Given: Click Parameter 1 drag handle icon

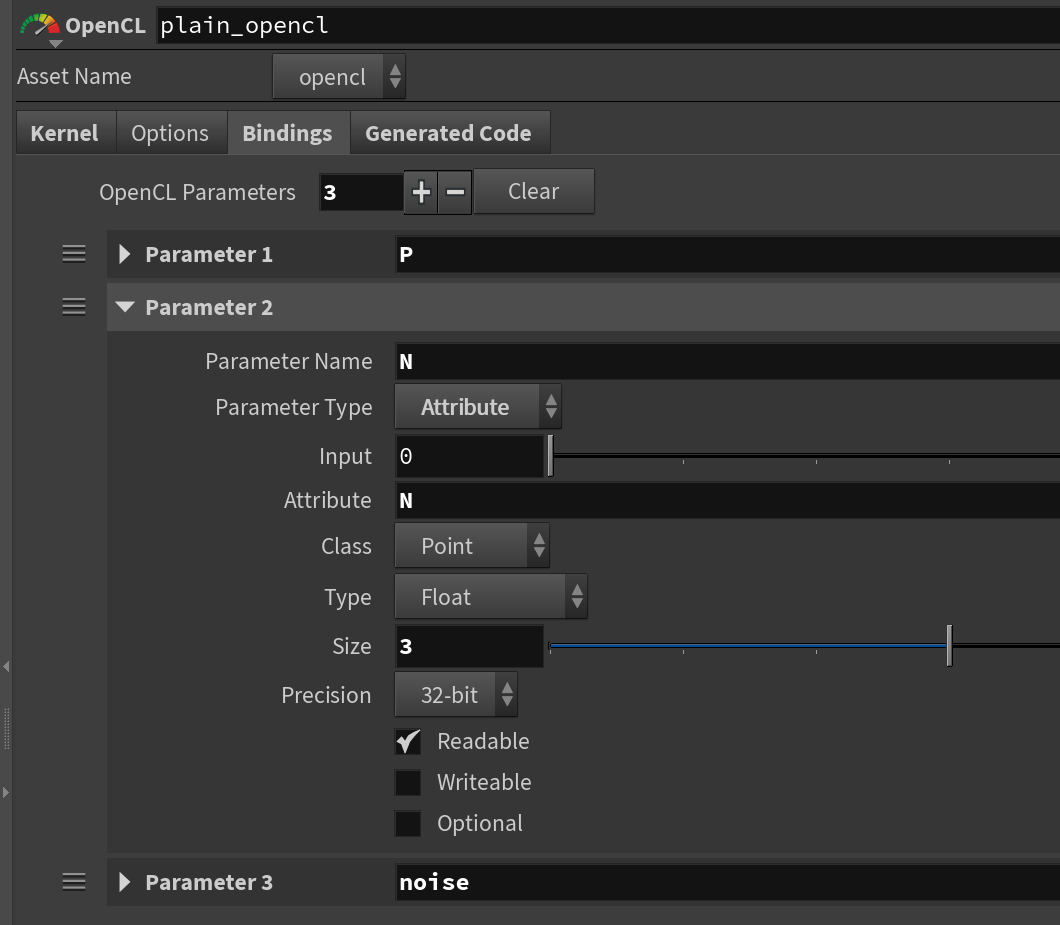Looking at the screenshot, I should click(x=74, y=254).
